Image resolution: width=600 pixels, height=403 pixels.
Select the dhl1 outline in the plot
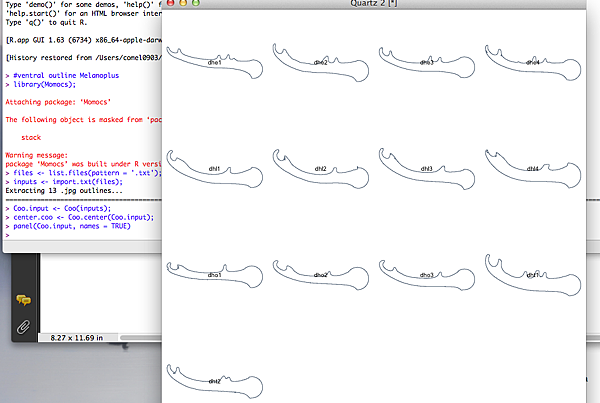[x=215, y=169]
